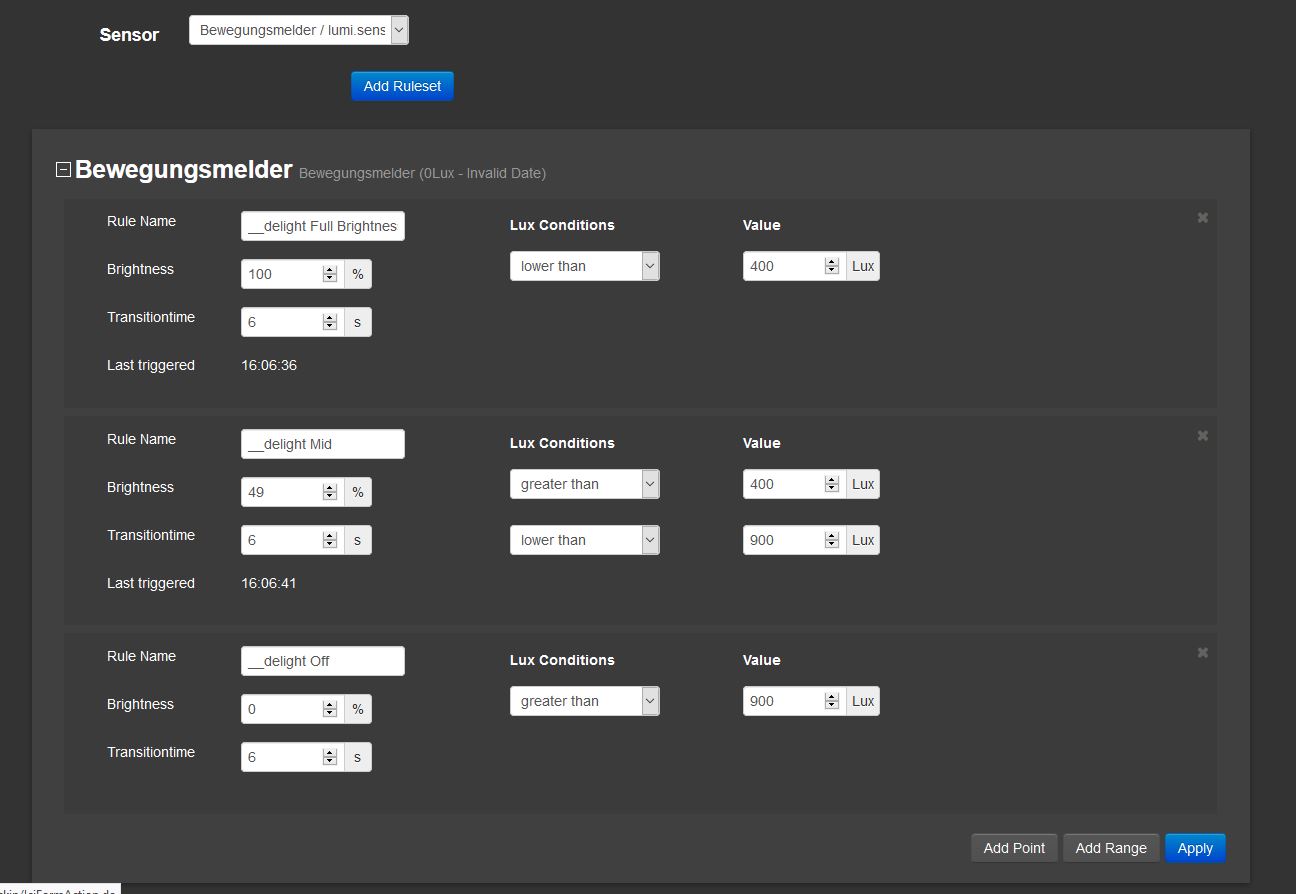
Task: Remove the __delight Off rule
Action: 1202,653
